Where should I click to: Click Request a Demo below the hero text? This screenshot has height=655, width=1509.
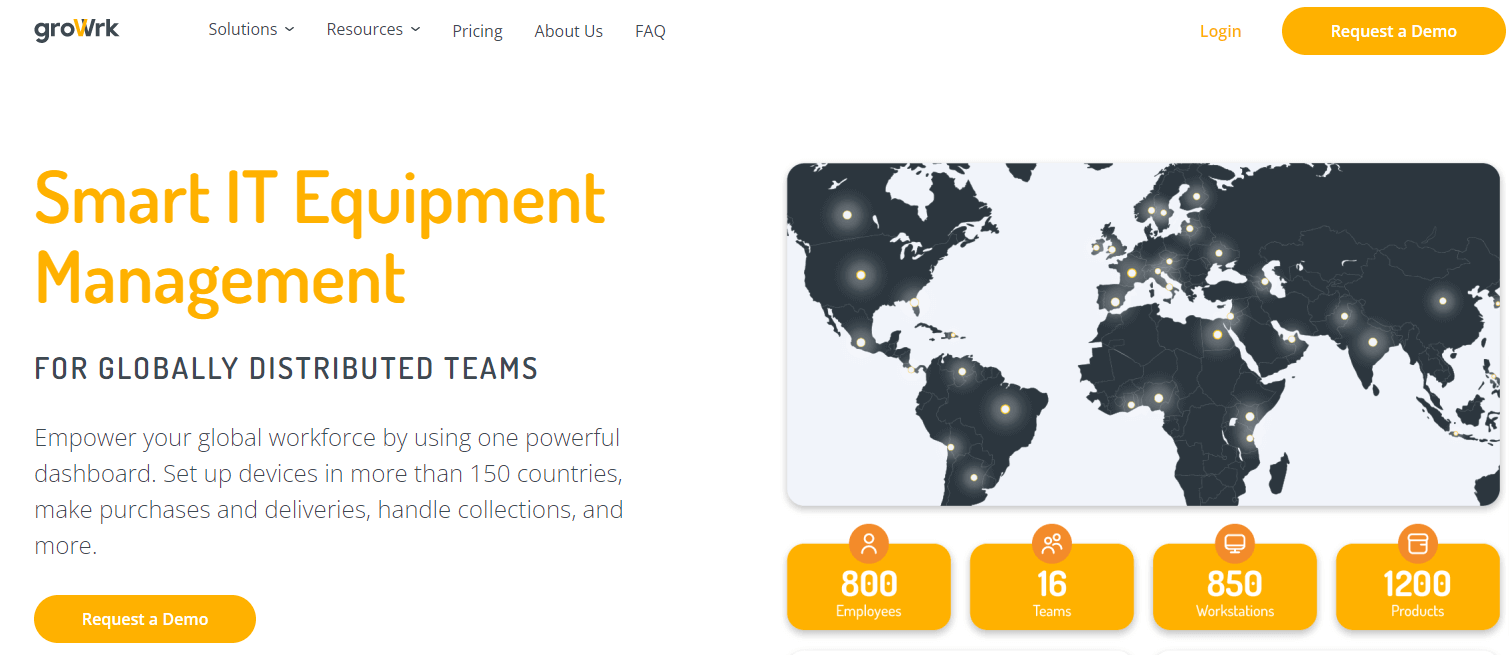click(144, 619)
